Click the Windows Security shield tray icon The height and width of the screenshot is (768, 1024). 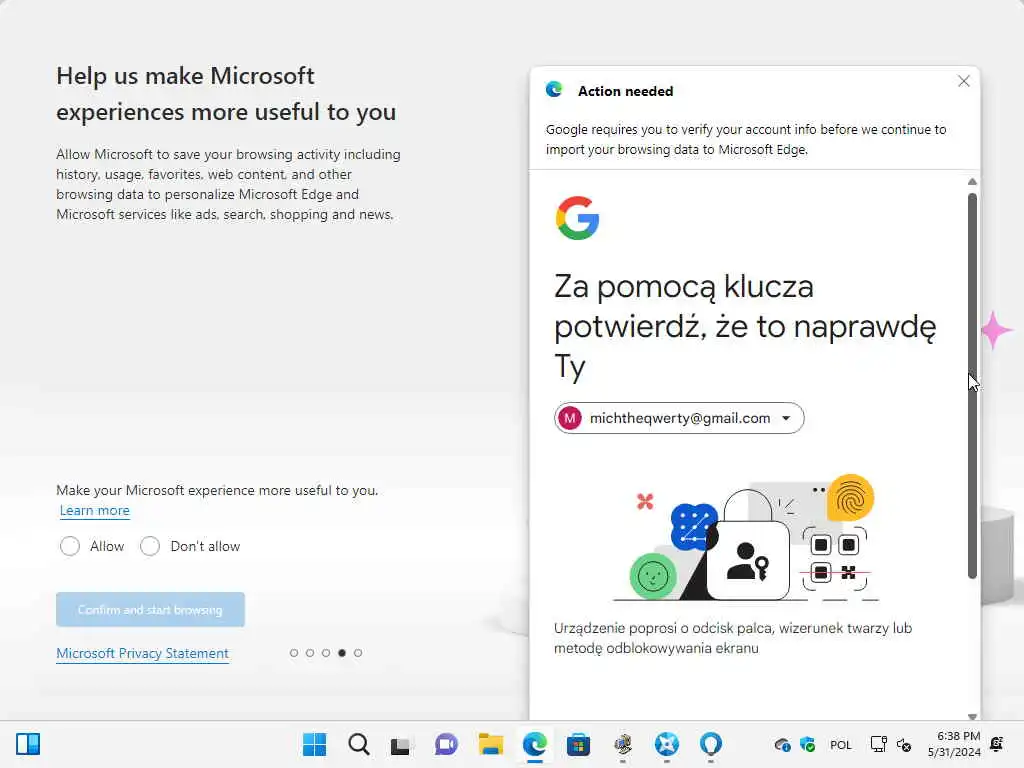(808, 744)
